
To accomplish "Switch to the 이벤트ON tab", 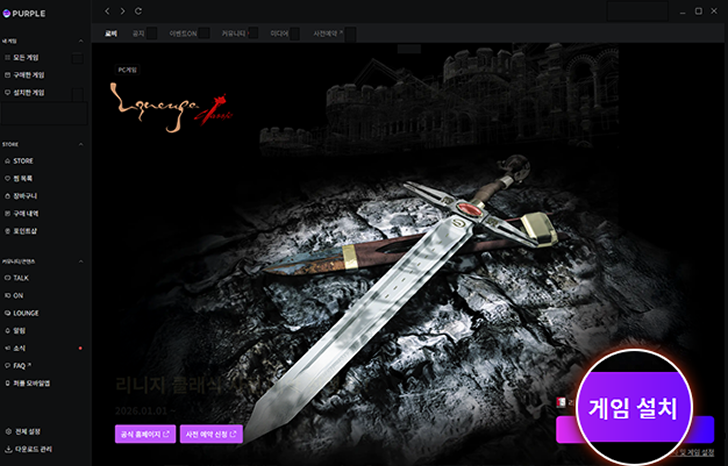I will (x=183, y=33).
